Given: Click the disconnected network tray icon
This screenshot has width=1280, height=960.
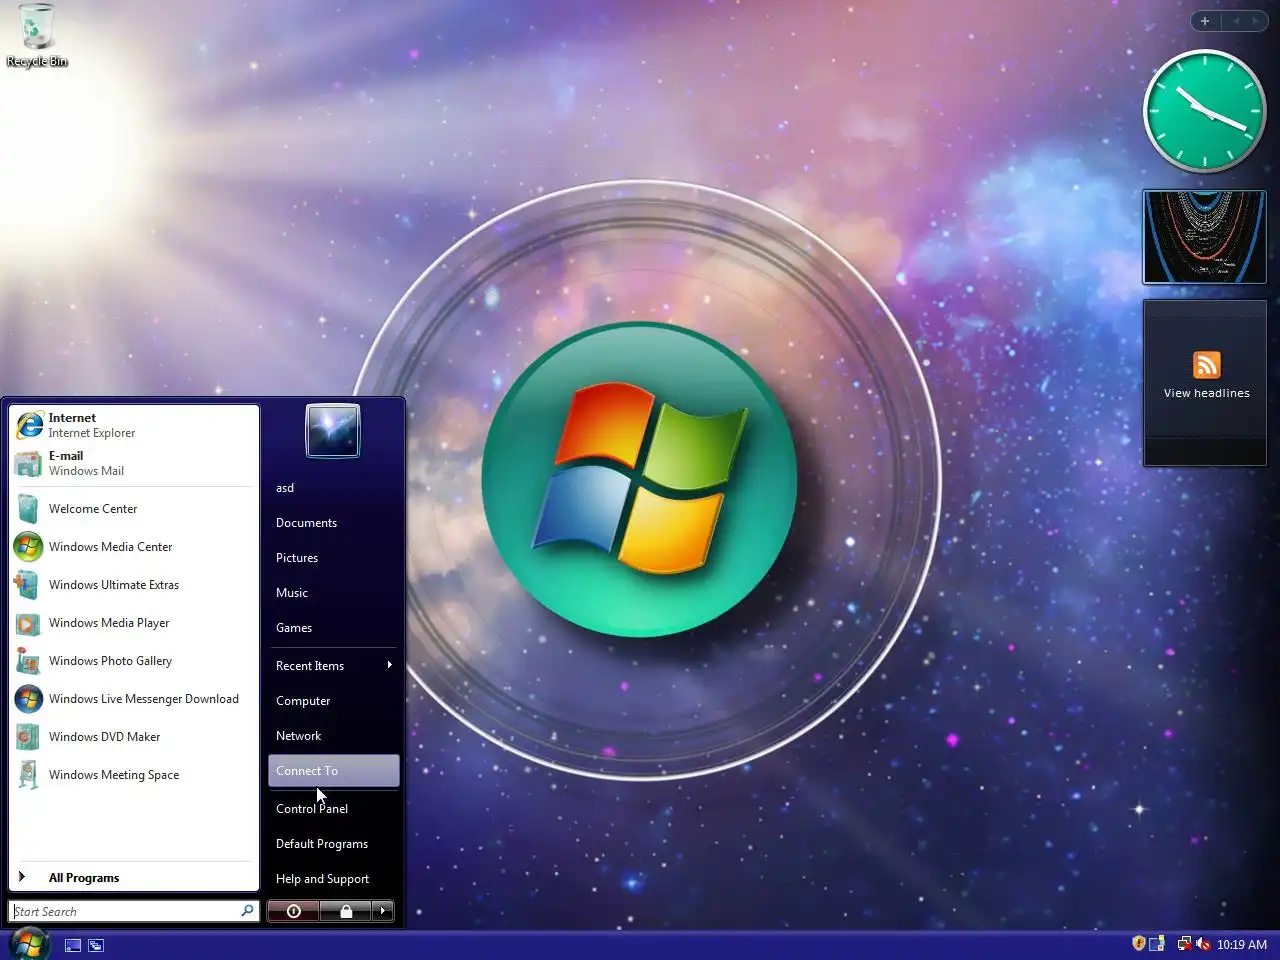Looking at the screenshot, I should 1184,944.
